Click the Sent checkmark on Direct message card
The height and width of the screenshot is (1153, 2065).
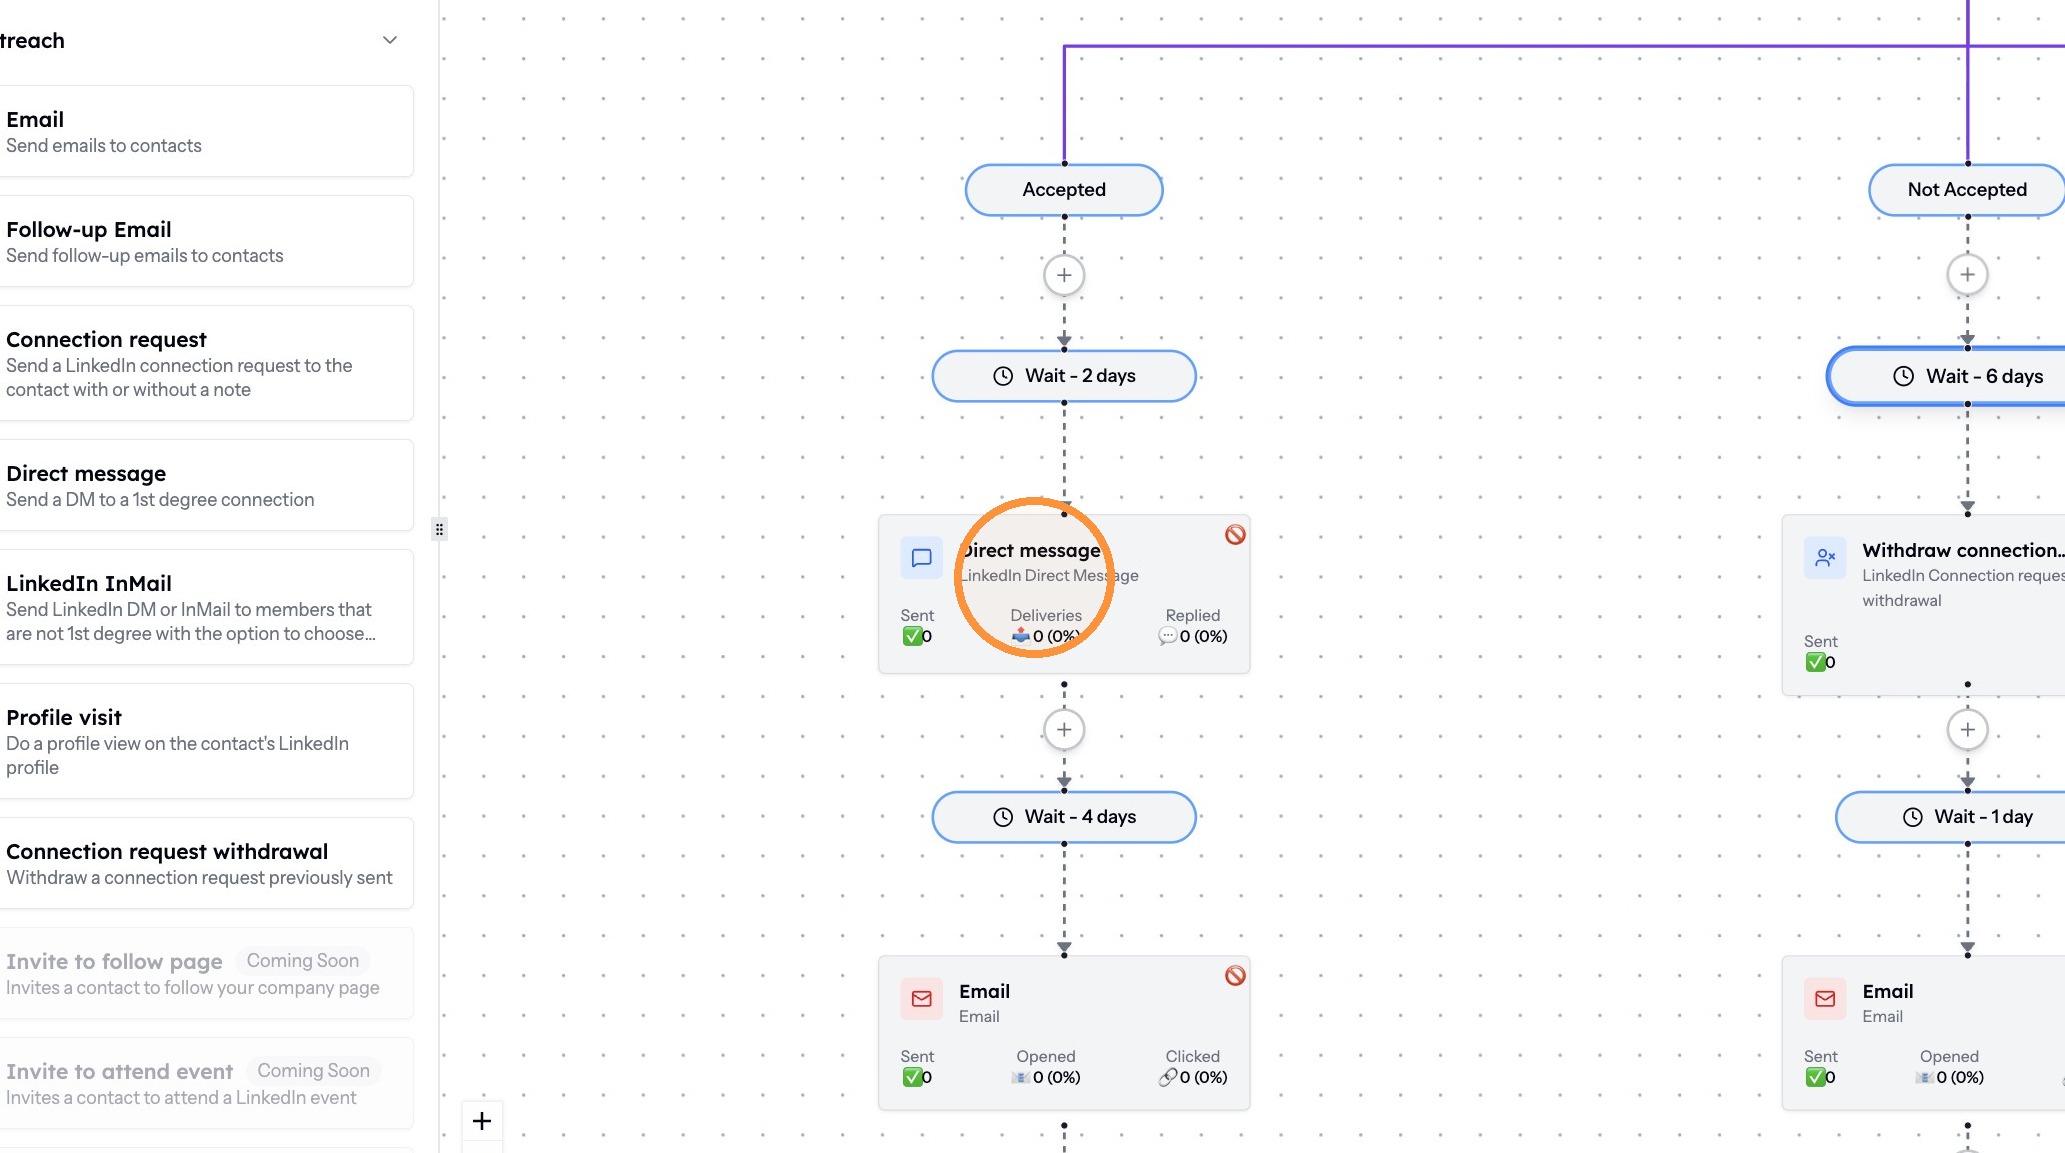tap(912, 636)
